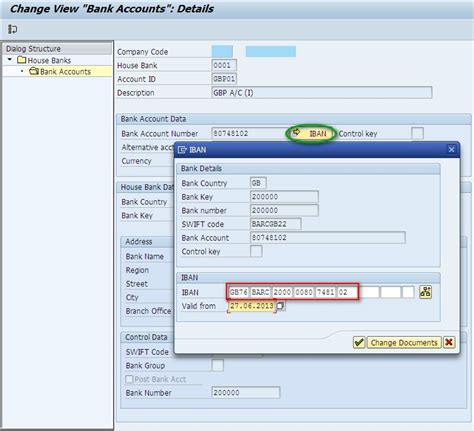The height and width of the screenshot is (431, 474).
Task: Select the House Banks folder icon
Action: [x=22, y=60]
